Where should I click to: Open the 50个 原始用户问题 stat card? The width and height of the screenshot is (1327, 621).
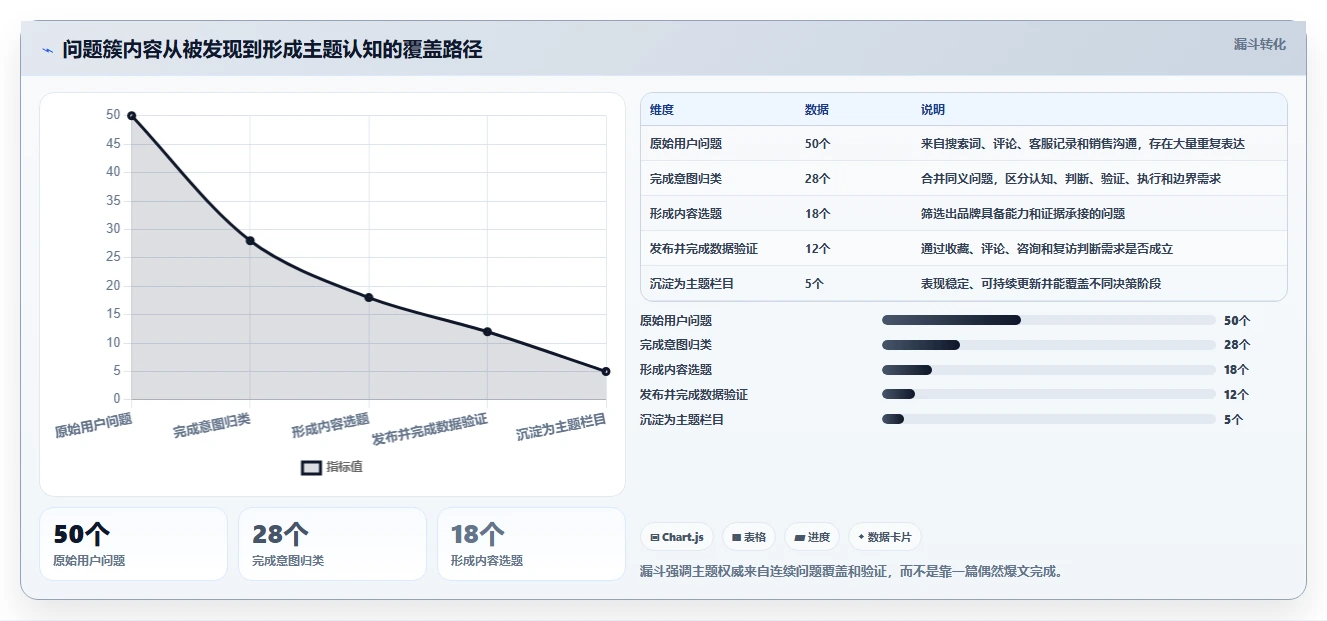(x=133, y=544)
